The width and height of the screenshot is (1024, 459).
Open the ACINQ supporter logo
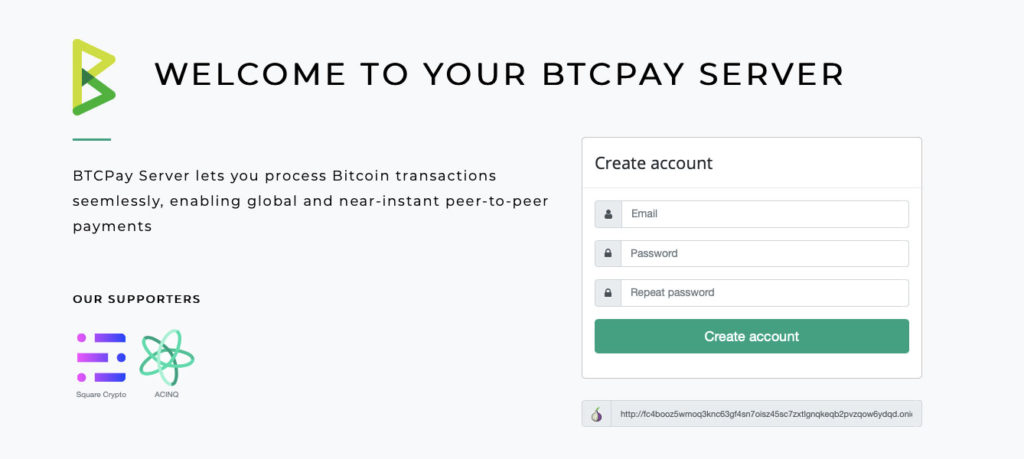click(x=167, y=357)
